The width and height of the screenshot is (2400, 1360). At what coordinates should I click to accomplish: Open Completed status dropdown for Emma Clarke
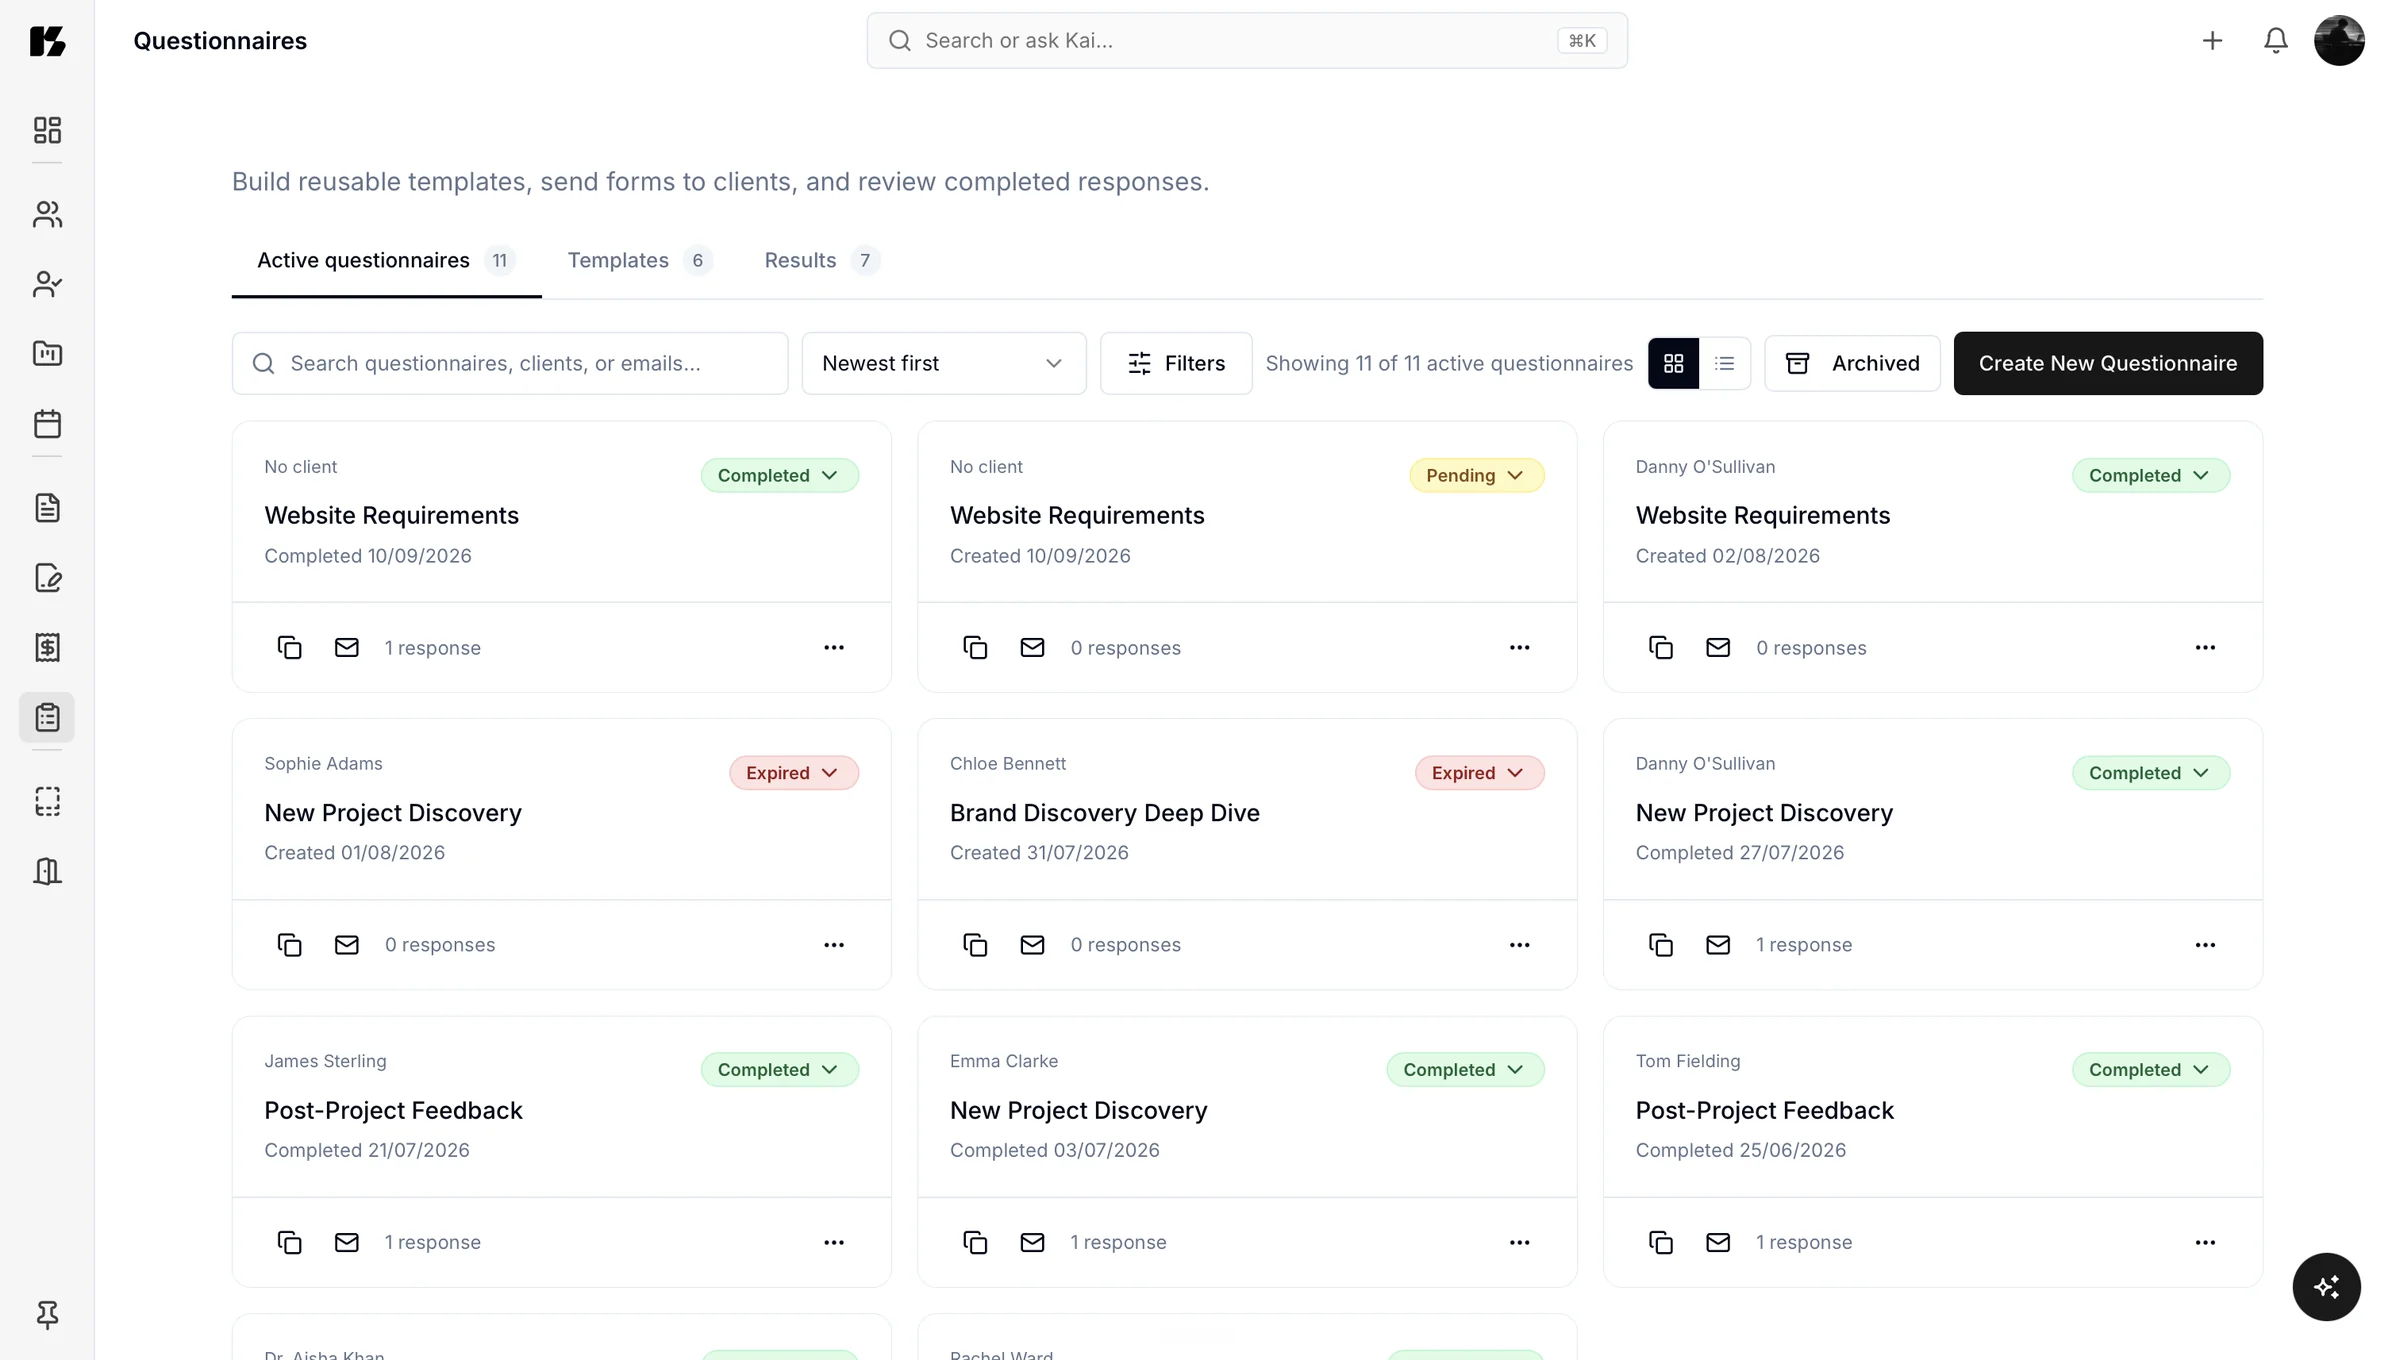pyautogui.click(x=1465, y=1069)
